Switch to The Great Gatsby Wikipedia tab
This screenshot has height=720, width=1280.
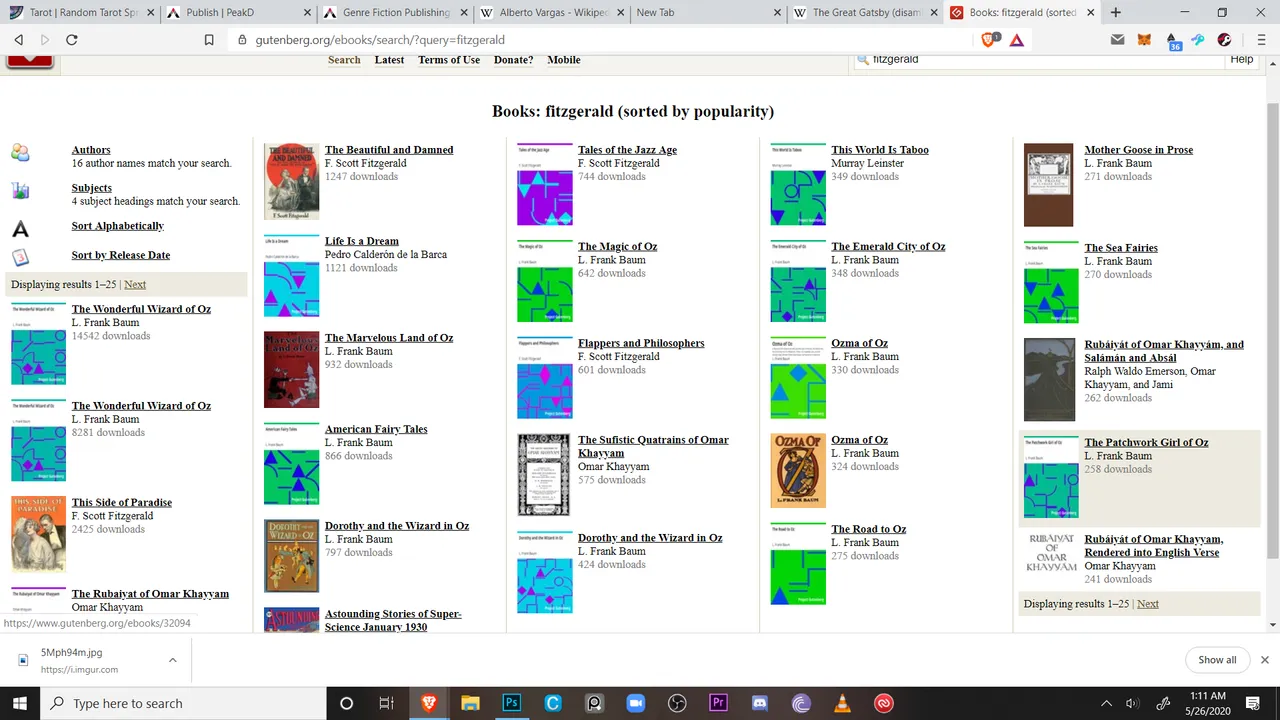[864, 13]
